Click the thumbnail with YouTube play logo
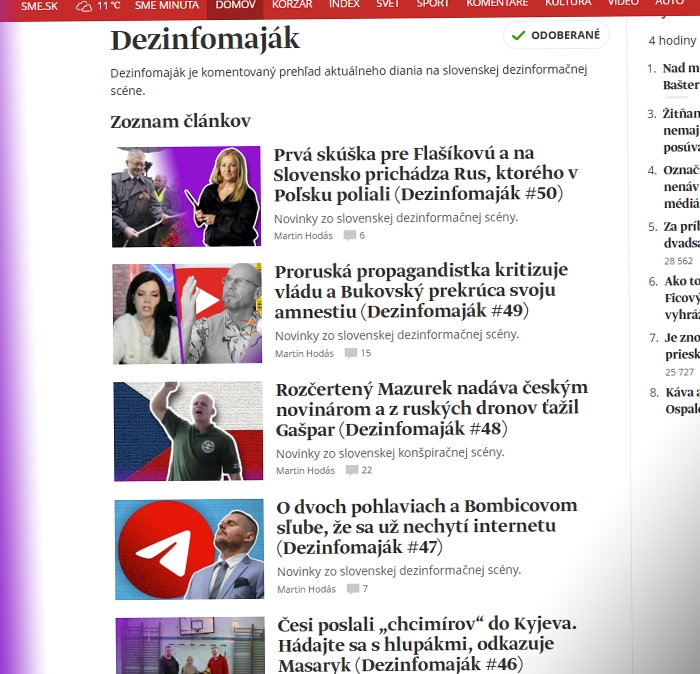The image size is (700, 674). tap(187, 313)
